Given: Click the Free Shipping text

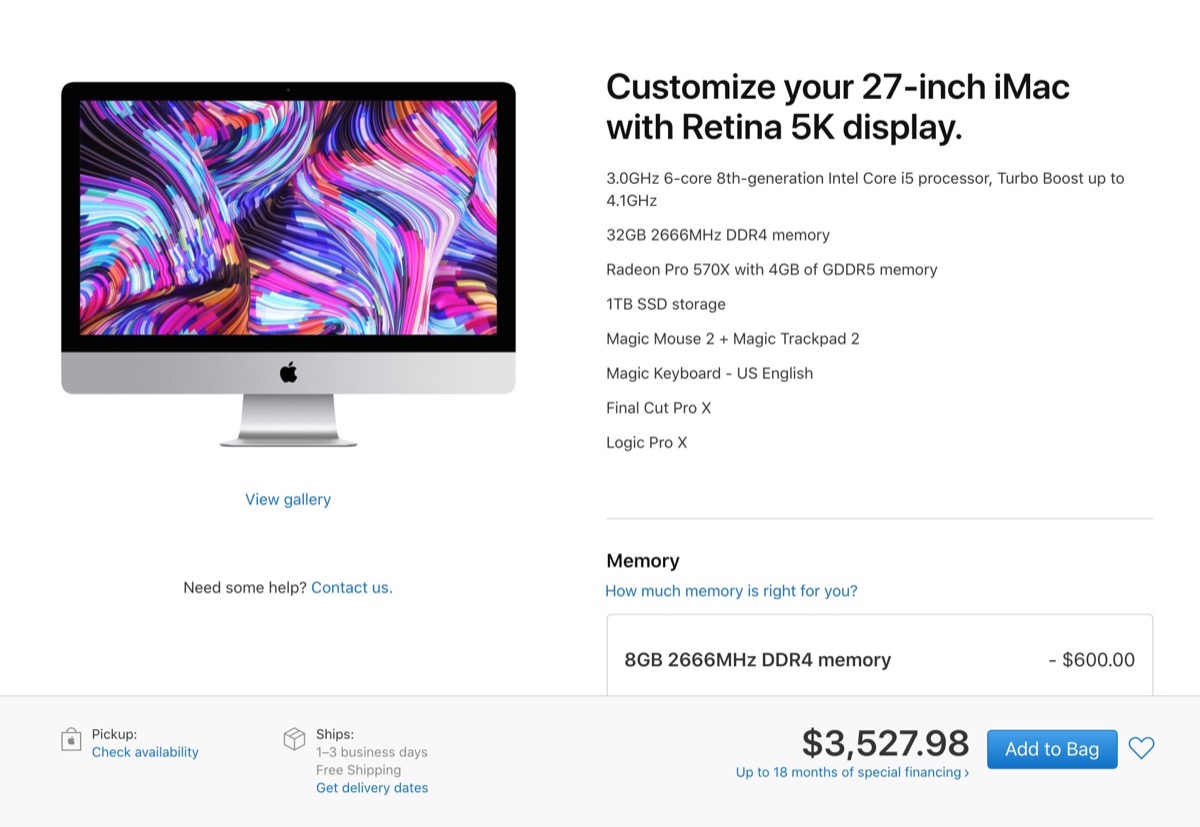Looking at the screenshot, I should (x=358, y=770).
